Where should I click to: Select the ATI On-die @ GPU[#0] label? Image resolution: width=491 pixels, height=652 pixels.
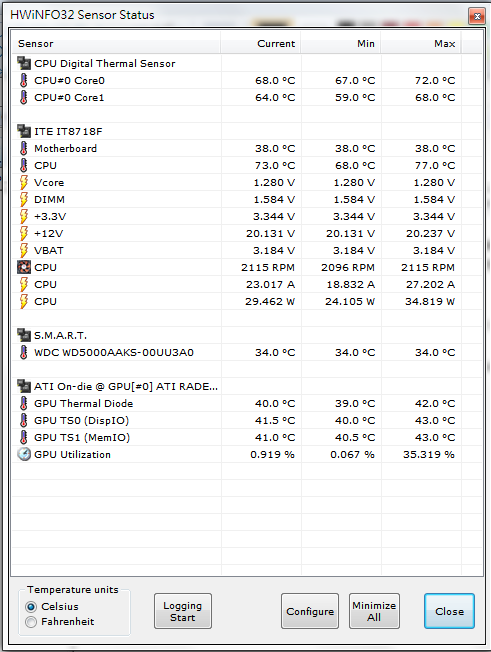point(126,387)
